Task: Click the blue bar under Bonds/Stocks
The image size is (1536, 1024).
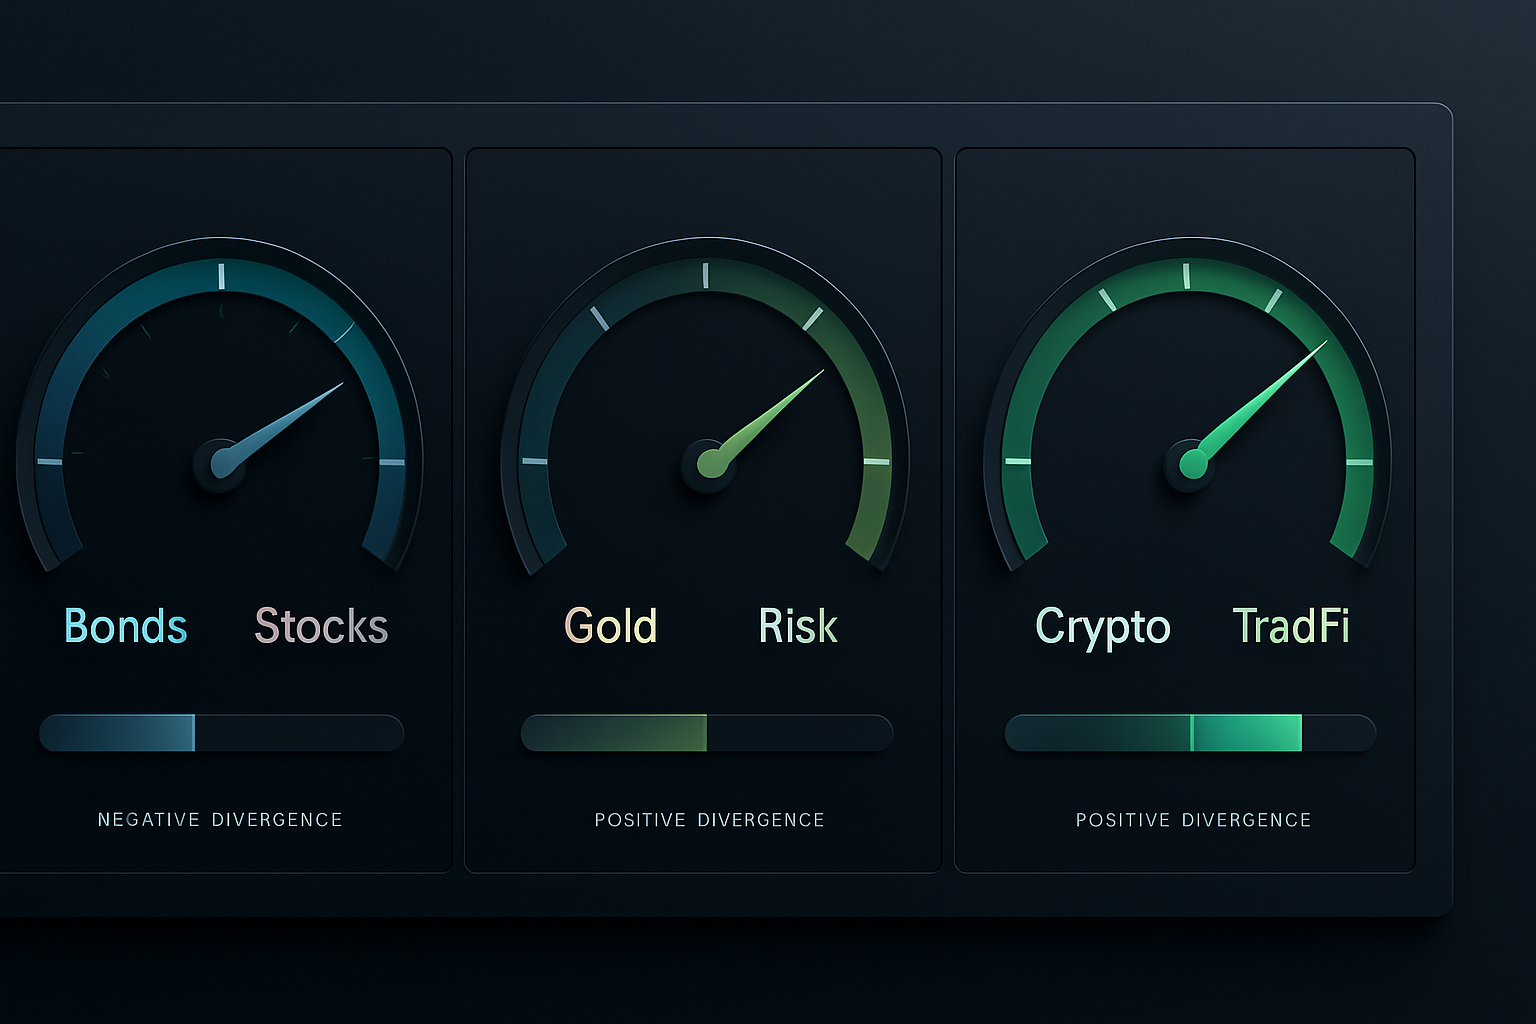Action: [118, 733]
